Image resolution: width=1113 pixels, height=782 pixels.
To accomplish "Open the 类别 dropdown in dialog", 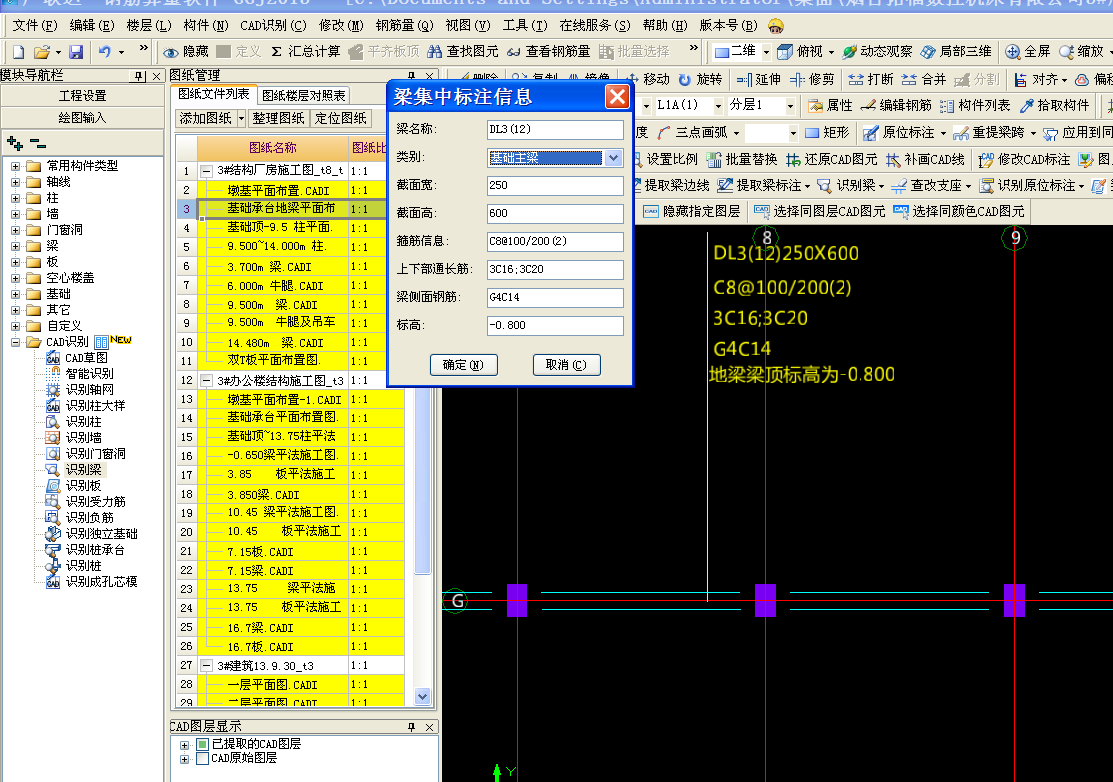I will click(613, 158).
